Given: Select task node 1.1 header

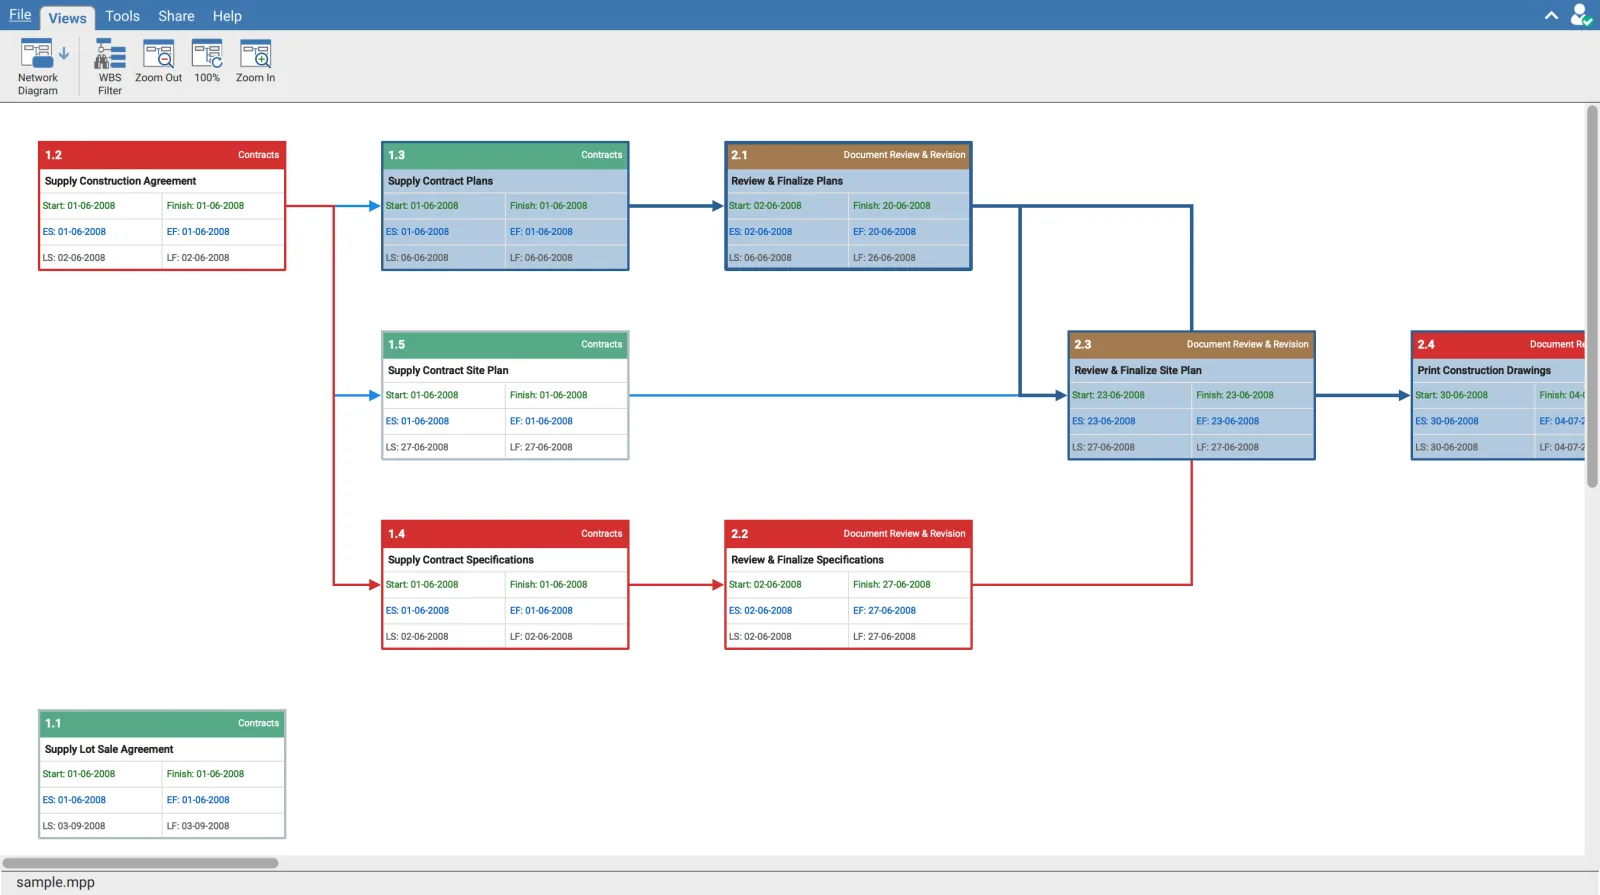Looking at the screenshot, I should click(162, 723).
